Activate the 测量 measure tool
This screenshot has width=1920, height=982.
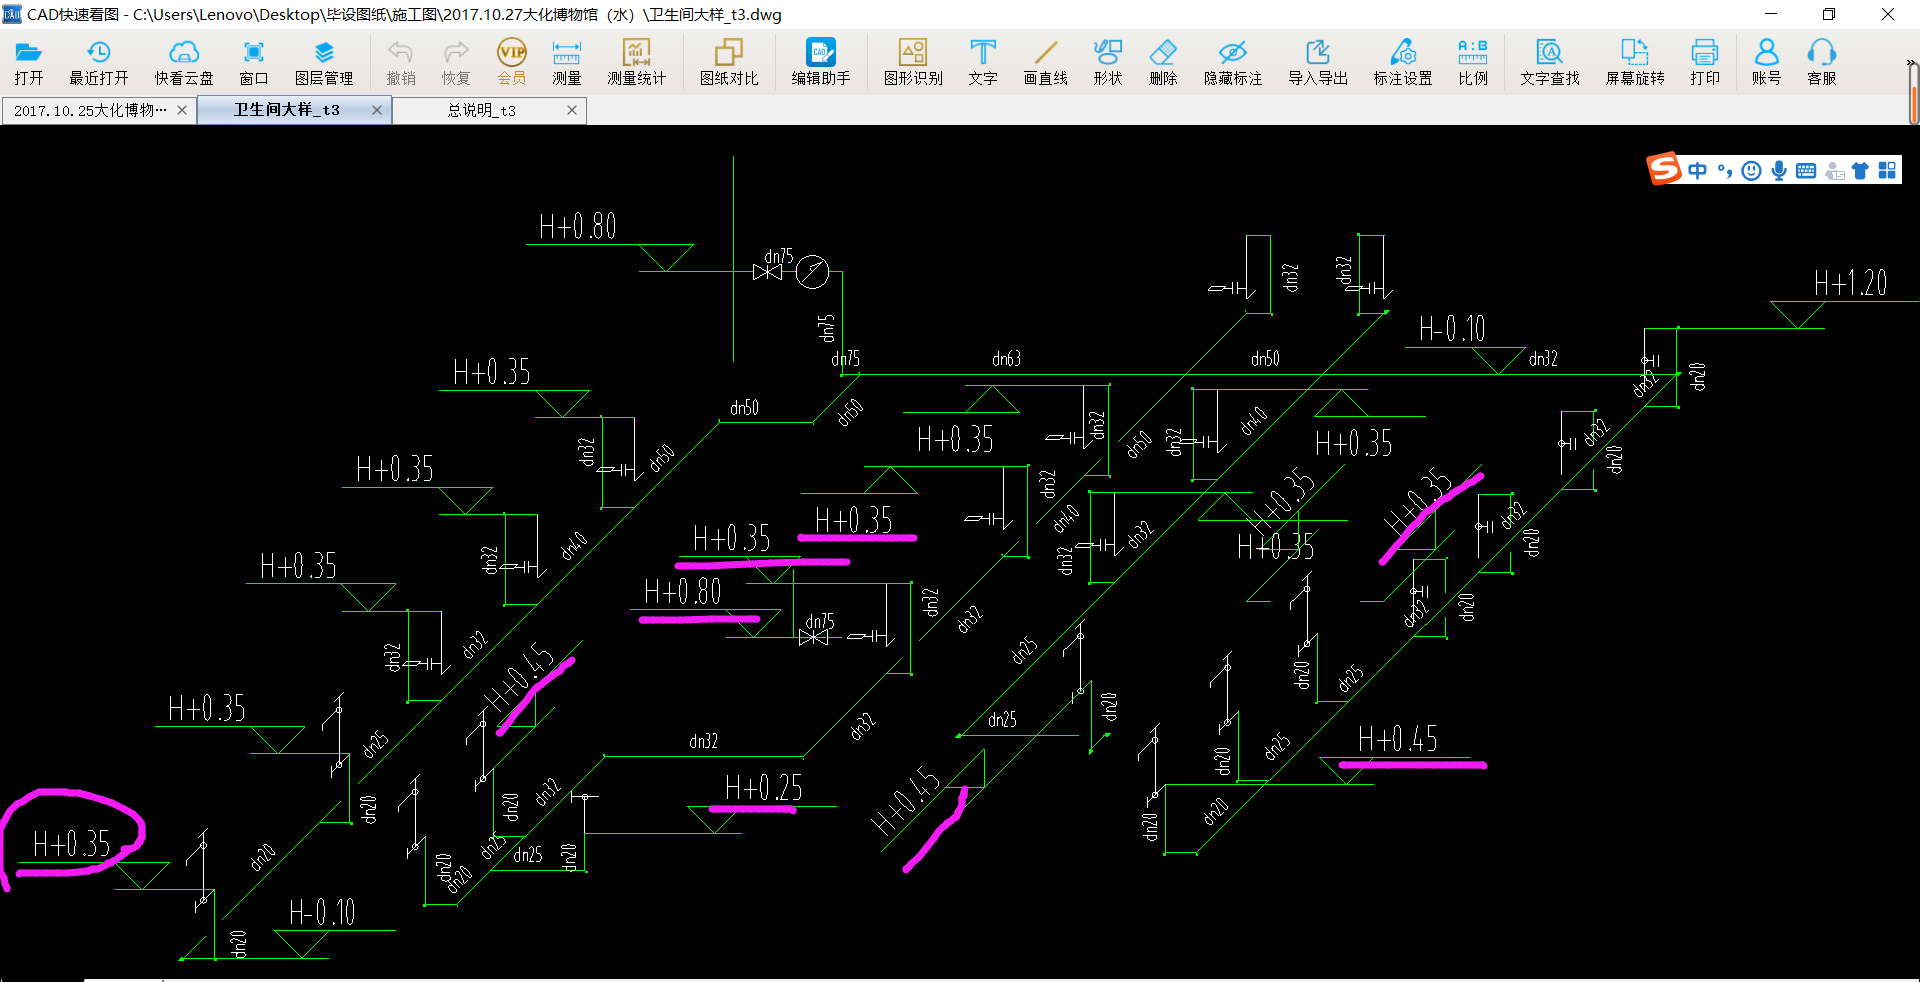pyautogui.click(x=567, y=62)
